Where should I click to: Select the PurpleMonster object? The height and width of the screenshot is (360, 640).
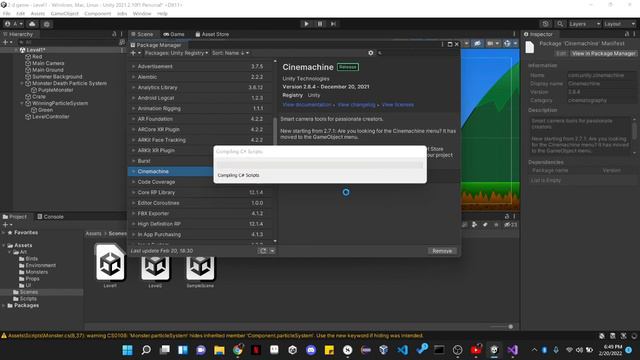56,90
